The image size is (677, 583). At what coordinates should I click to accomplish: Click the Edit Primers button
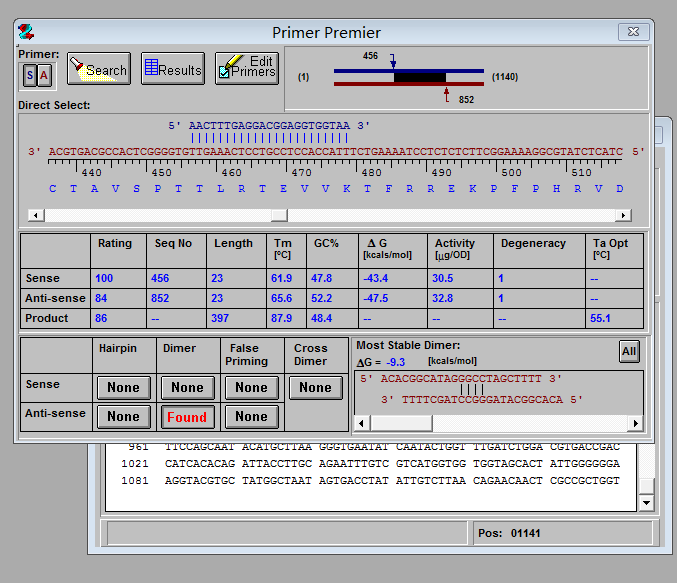[x=246, y=69]
